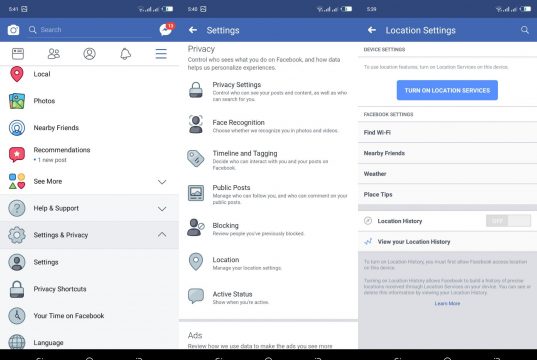Tap the search field in Facebook header

point(90,30)
